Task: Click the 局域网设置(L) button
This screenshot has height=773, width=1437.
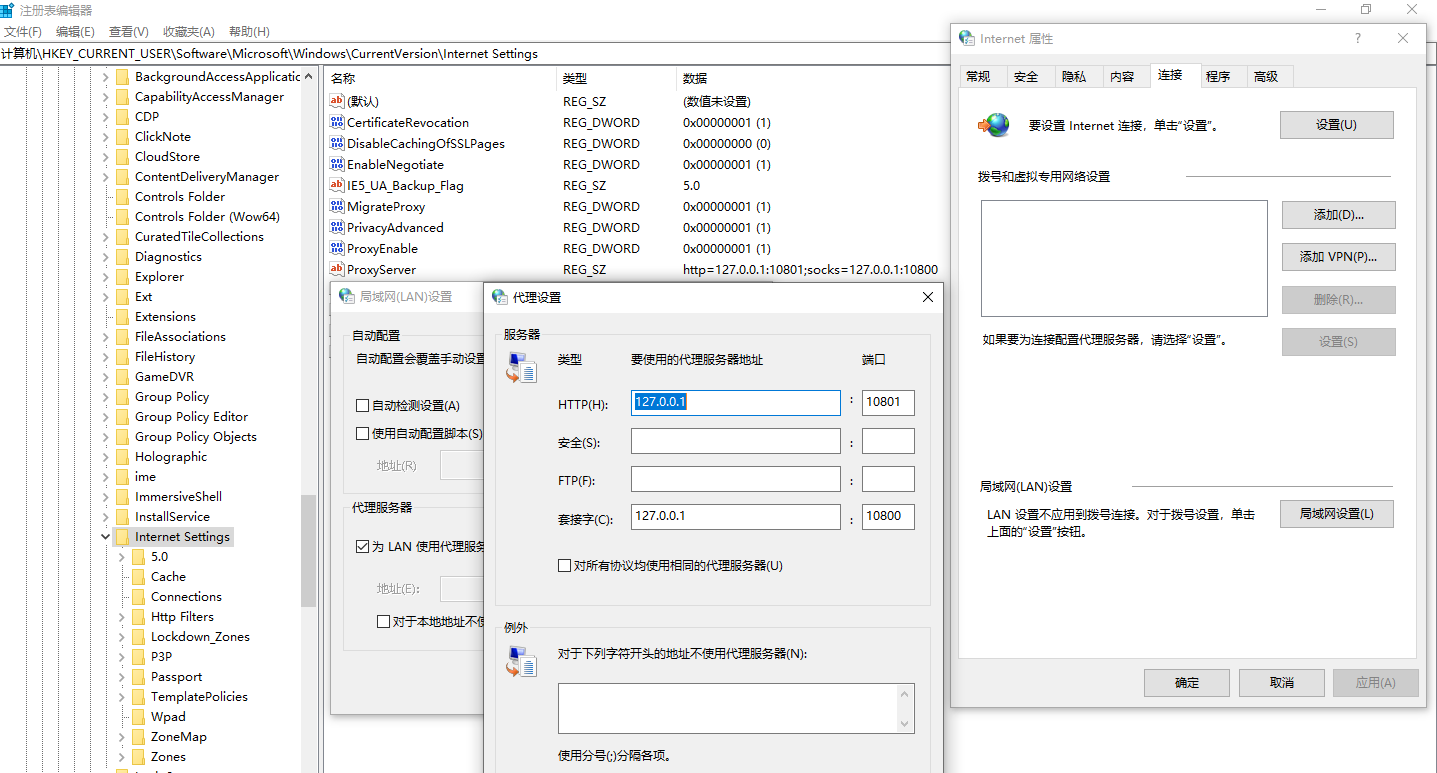Action: tap(1337, 514)
